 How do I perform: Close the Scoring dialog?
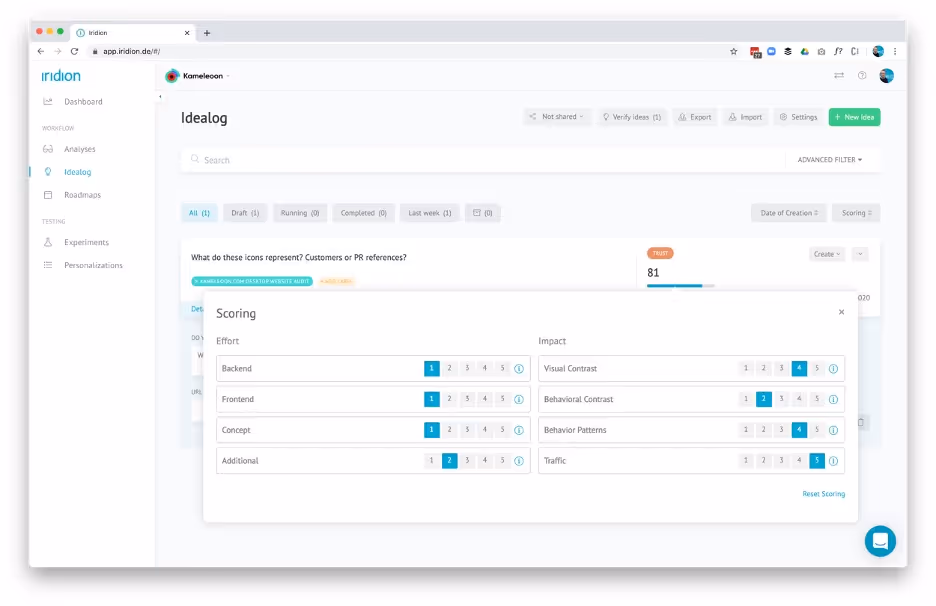[x=841, y=312]
